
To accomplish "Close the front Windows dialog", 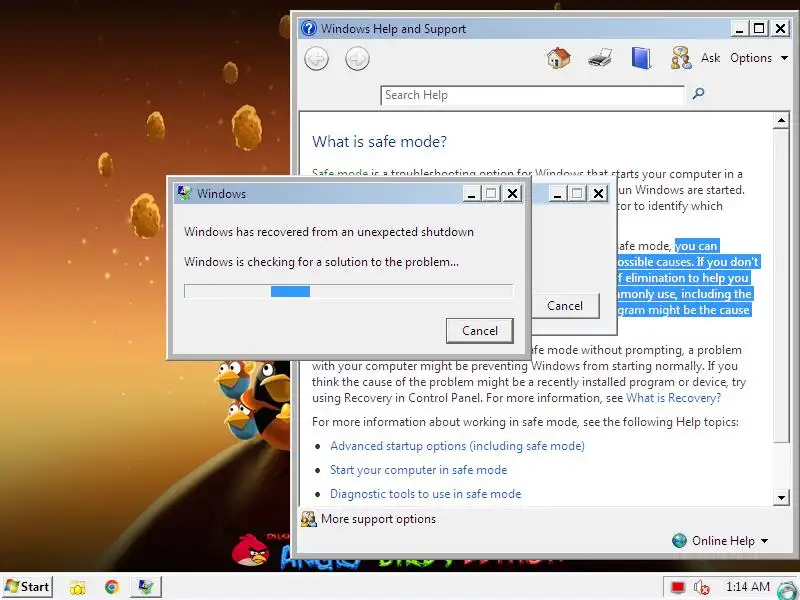I will [512, 194].
